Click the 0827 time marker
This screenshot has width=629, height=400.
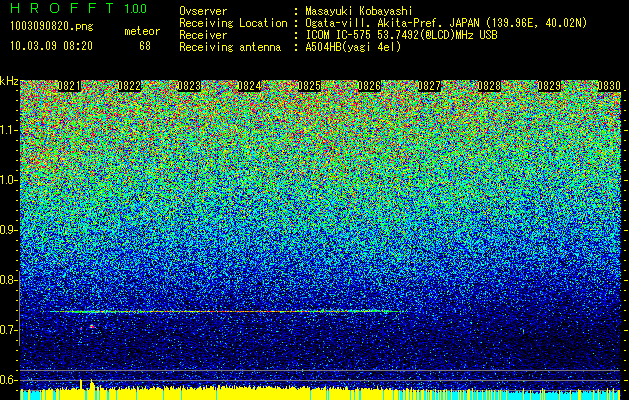(x=429, y=86)
